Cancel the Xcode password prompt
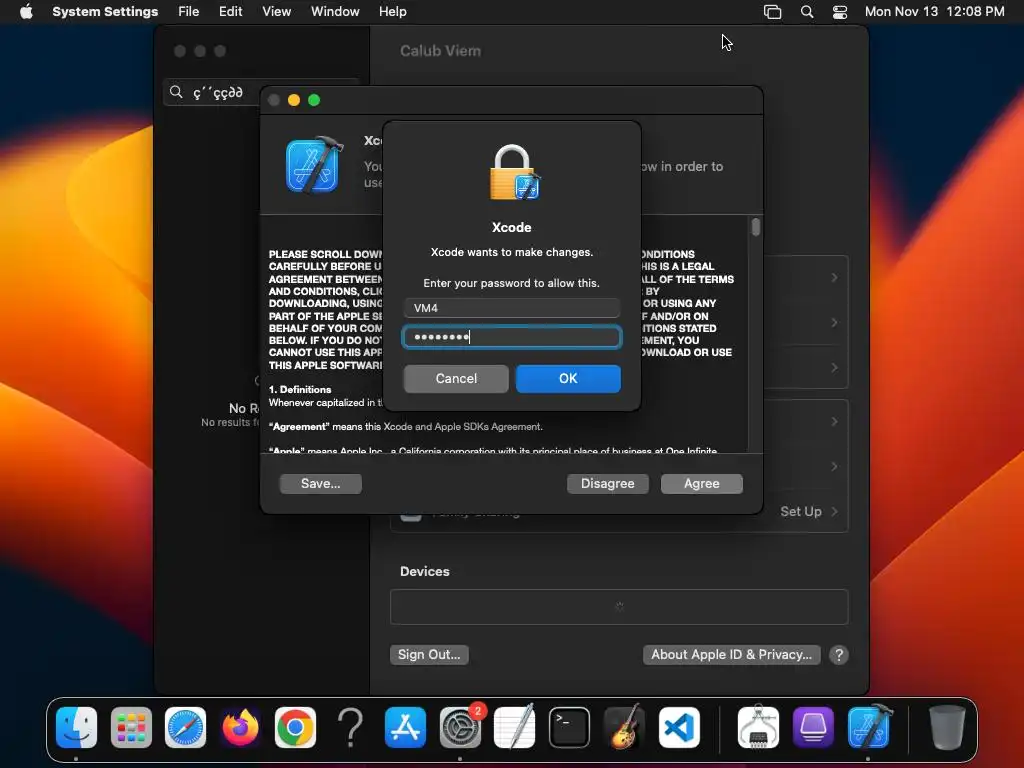 (x=456, y=379)
